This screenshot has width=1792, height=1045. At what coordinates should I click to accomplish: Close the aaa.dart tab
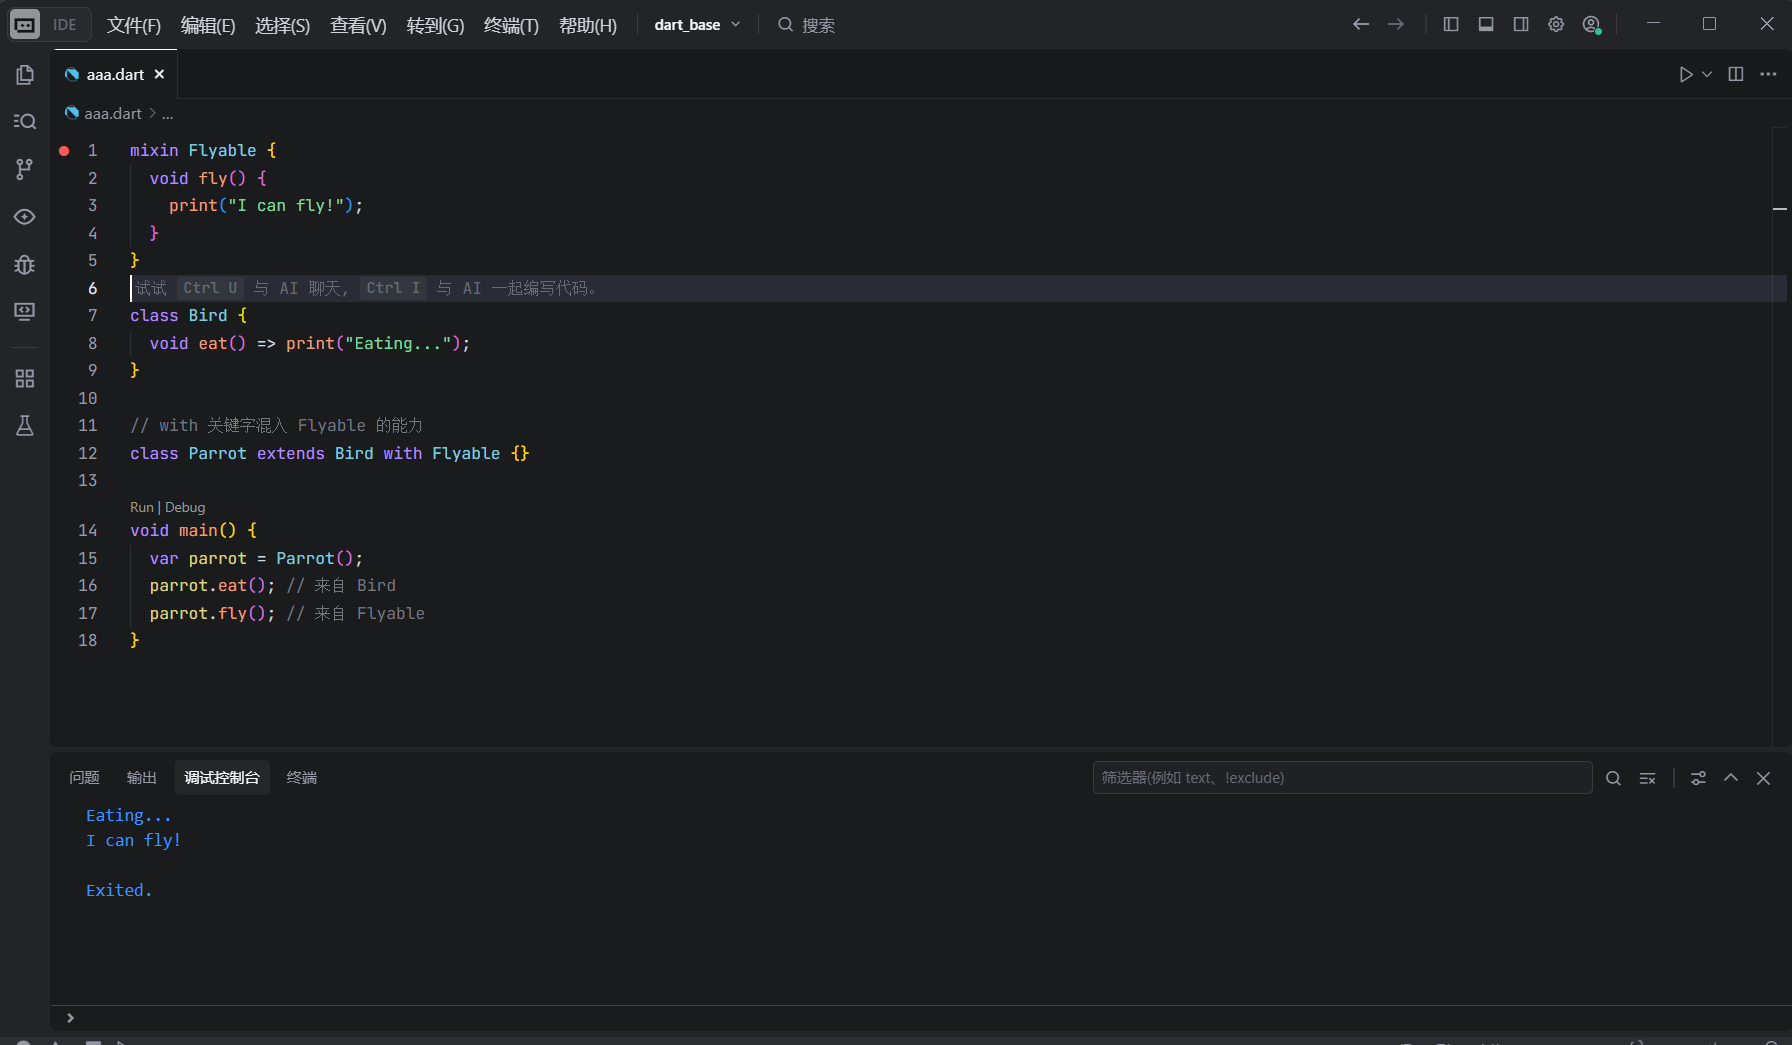coord(159,74)
